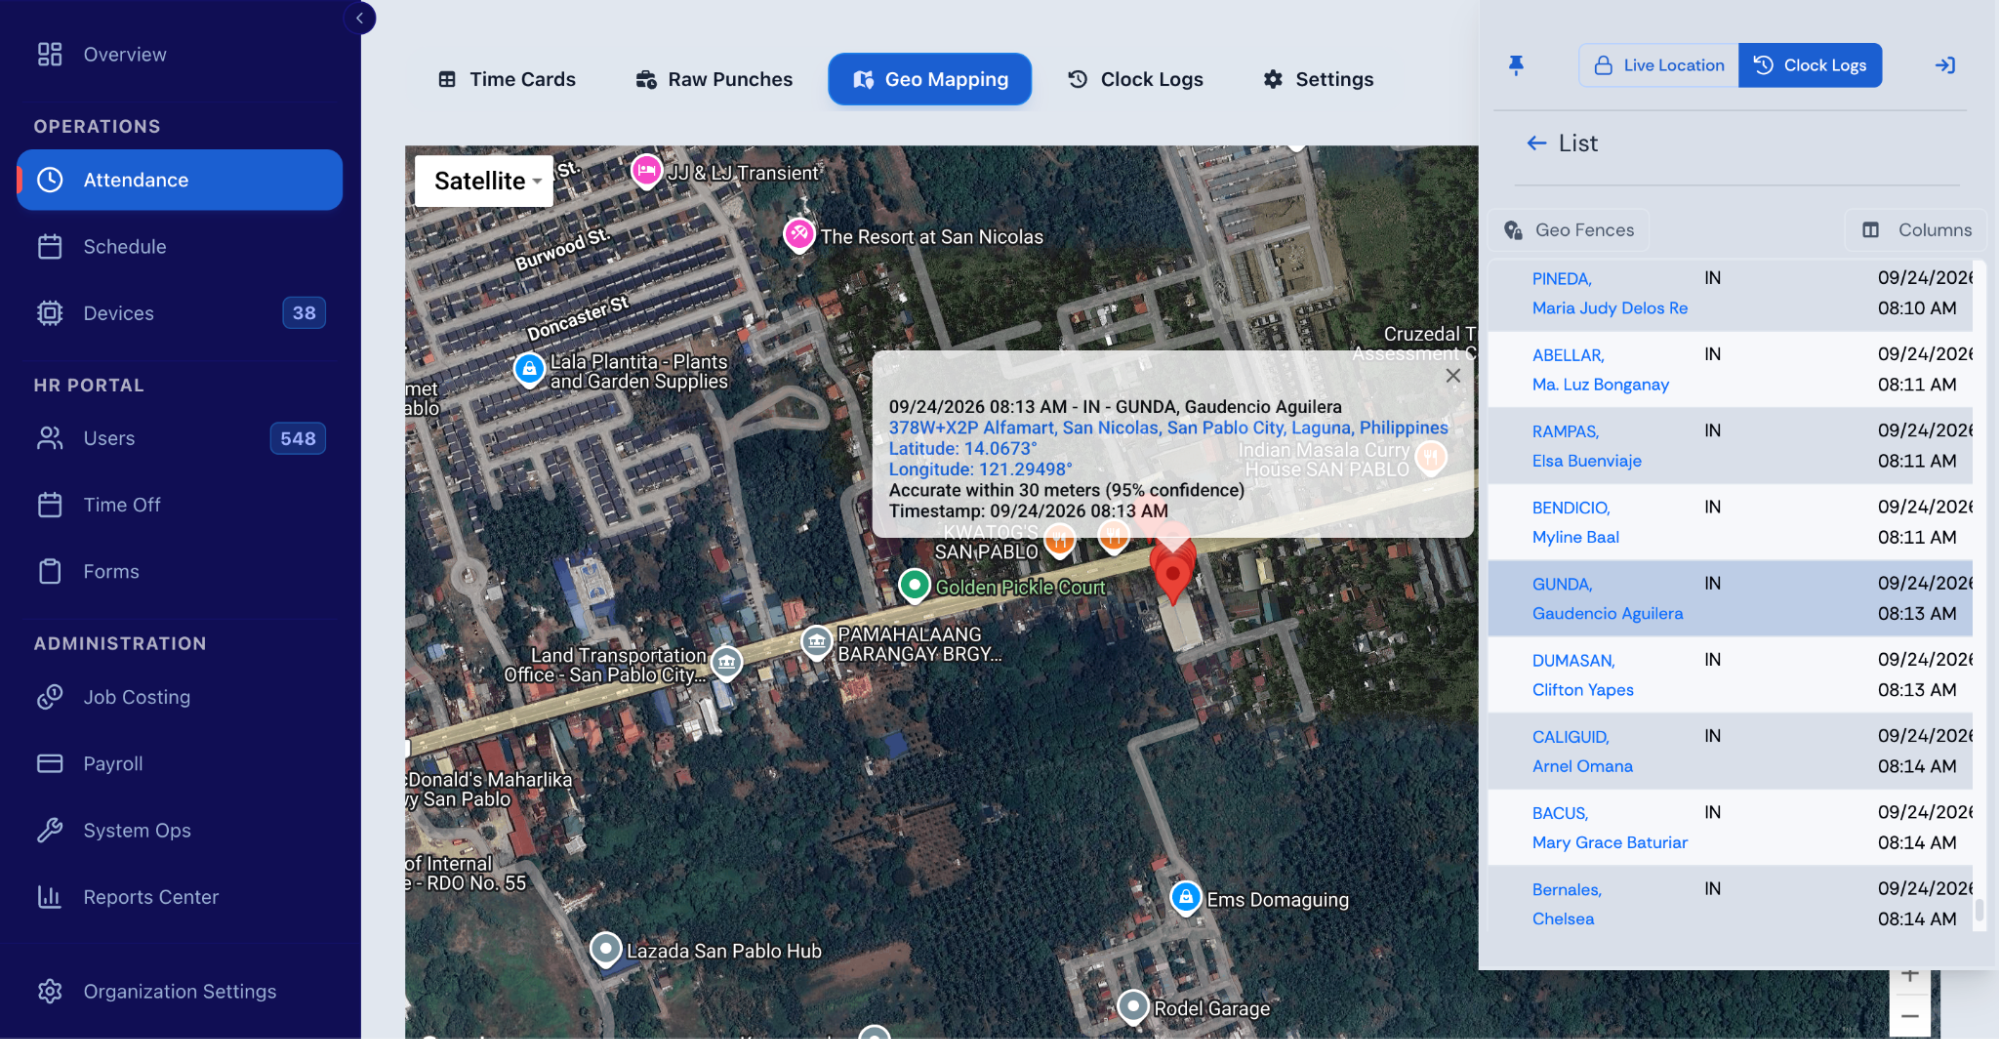Click the Longitude 121.29498° link
The width and height of the screenshot is (1999, 1039).
980,469
